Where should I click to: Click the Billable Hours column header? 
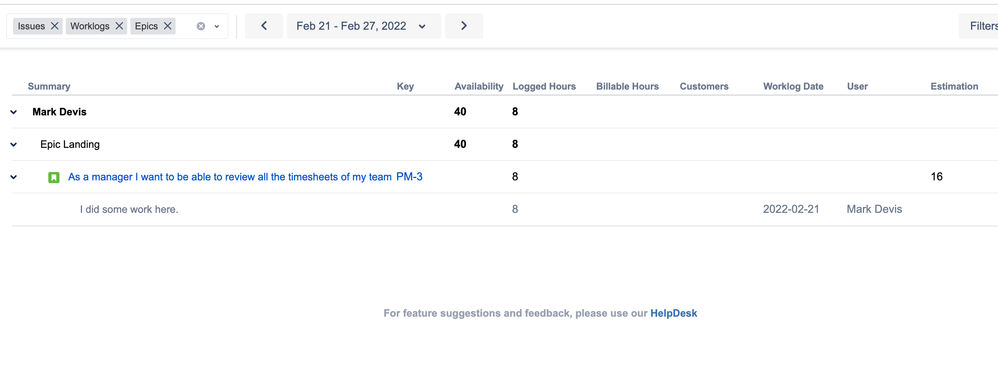point(628,87)
